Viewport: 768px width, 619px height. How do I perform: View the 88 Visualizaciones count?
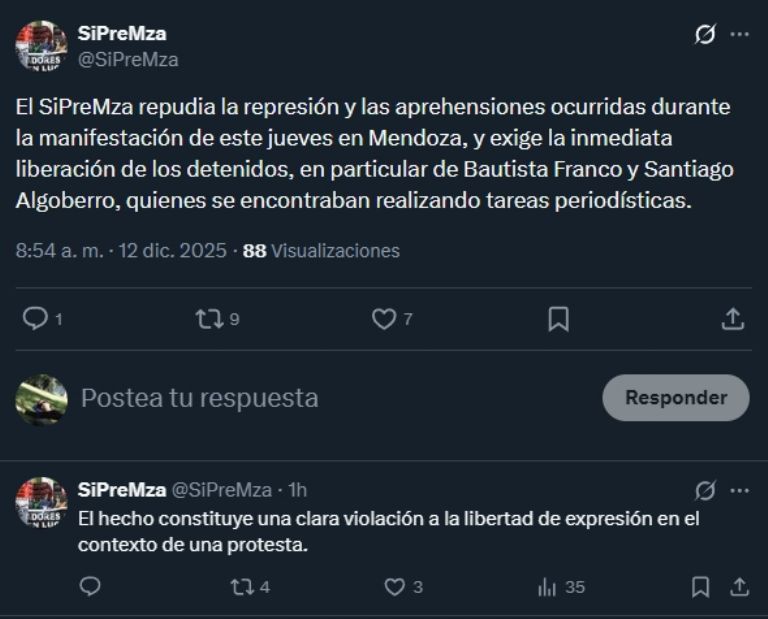coord(321,251)
